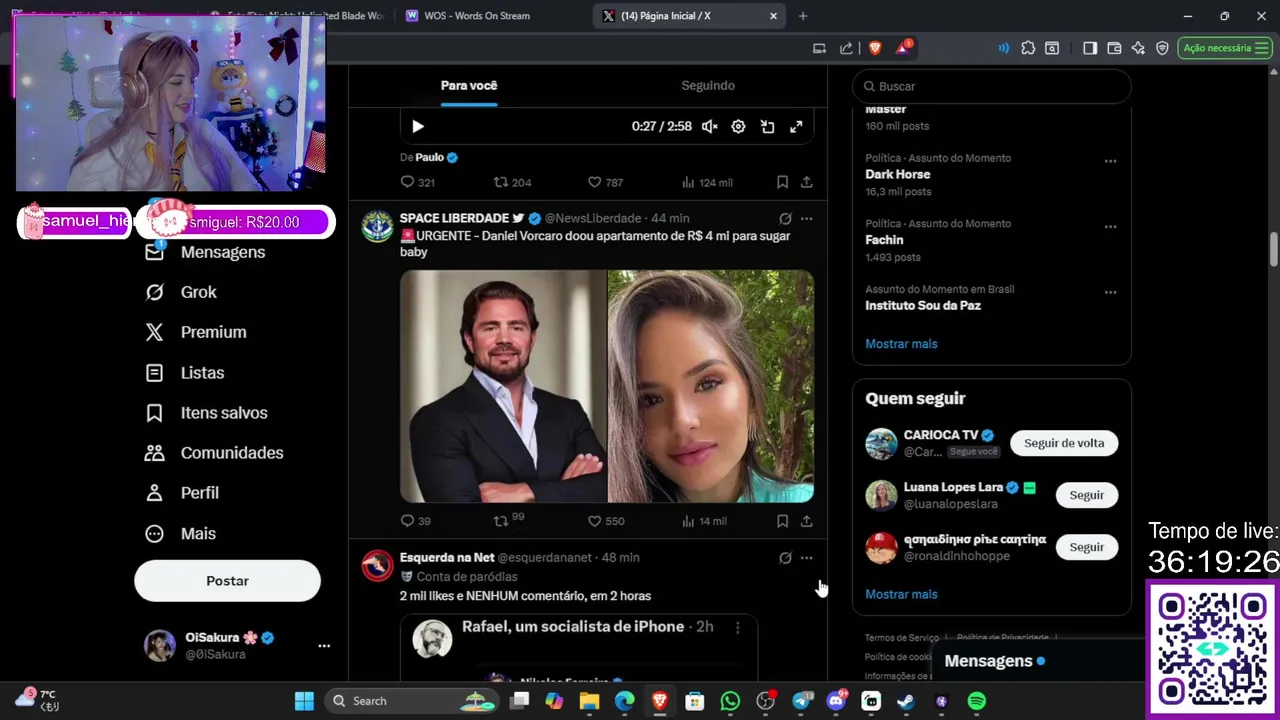Go to Perfil in the sidebar
Image resolution: width=1280 pixels, height=720 pixels.
tap(182, 493)
